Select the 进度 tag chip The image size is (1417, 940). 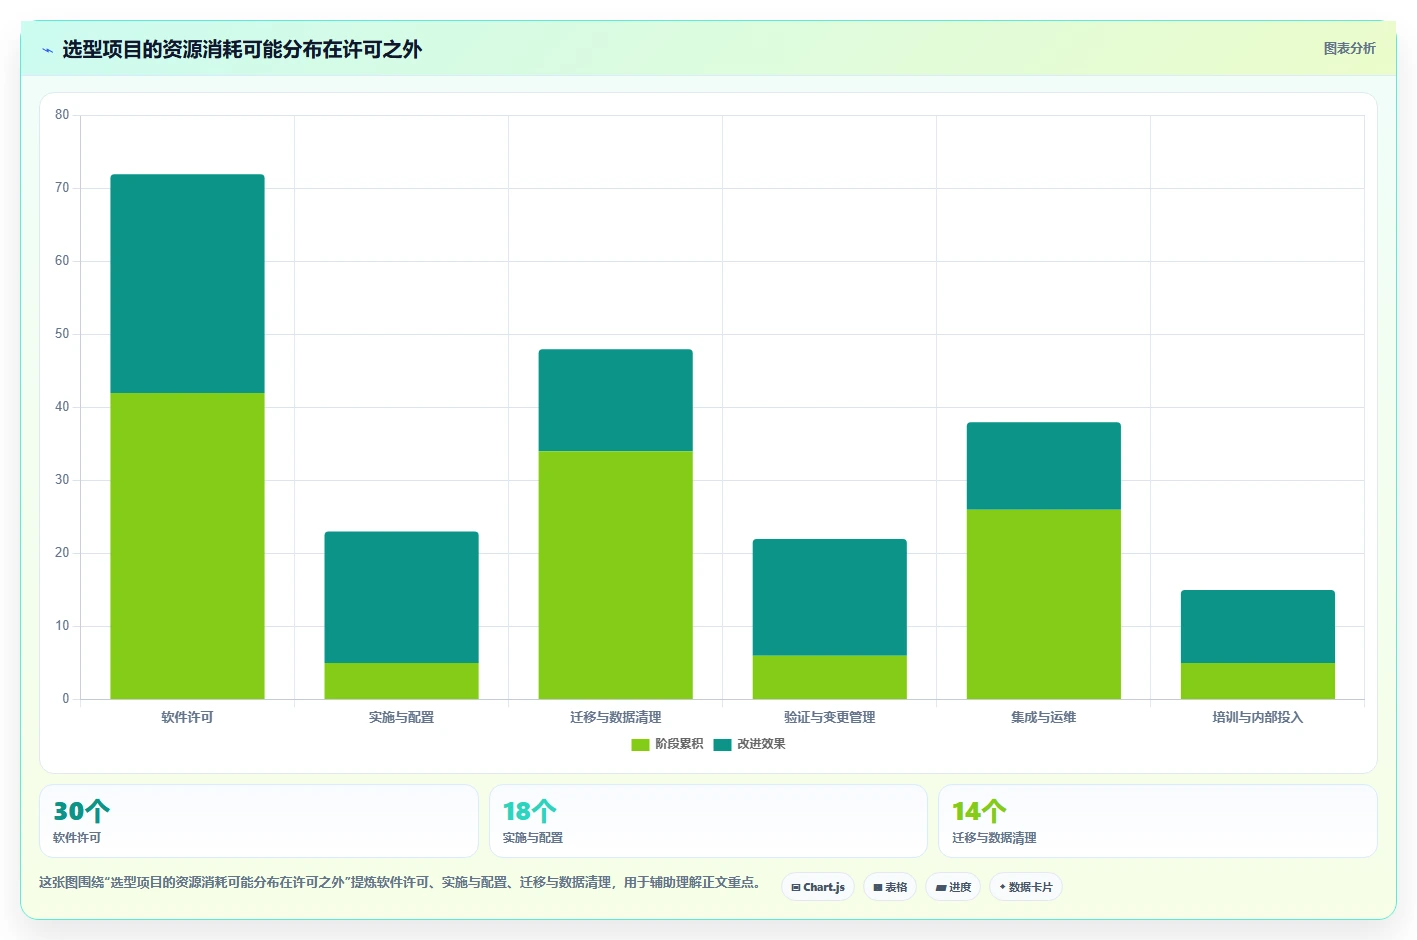coord(953,887)
